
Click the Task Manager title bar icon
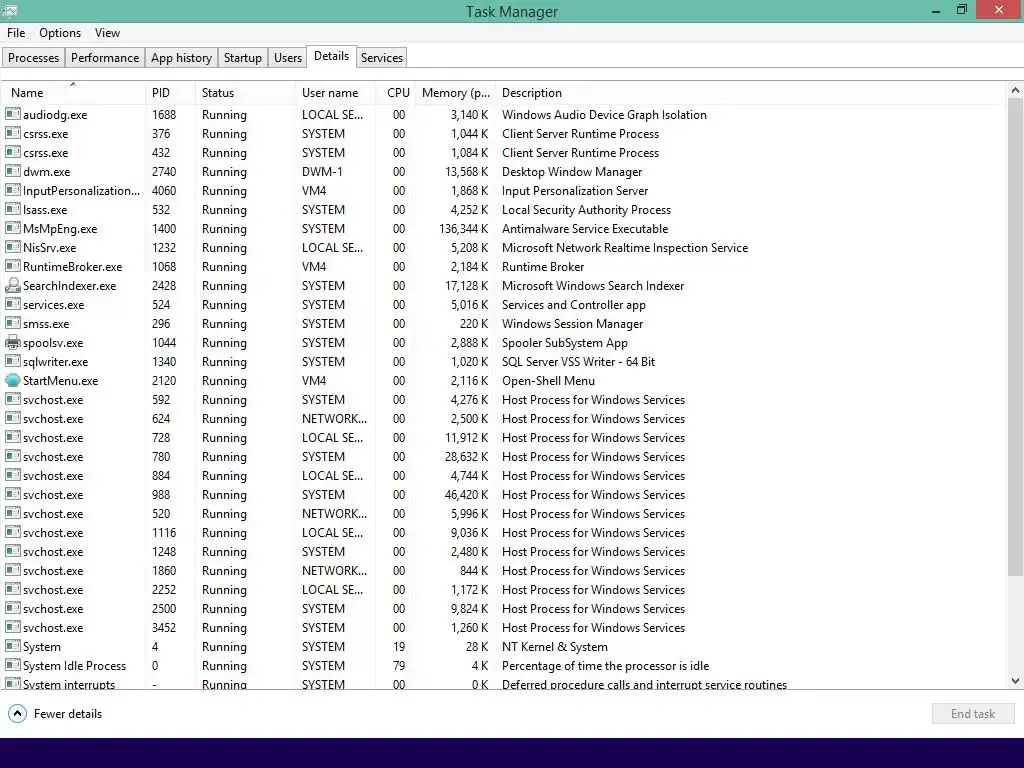[x=10, y=11]
